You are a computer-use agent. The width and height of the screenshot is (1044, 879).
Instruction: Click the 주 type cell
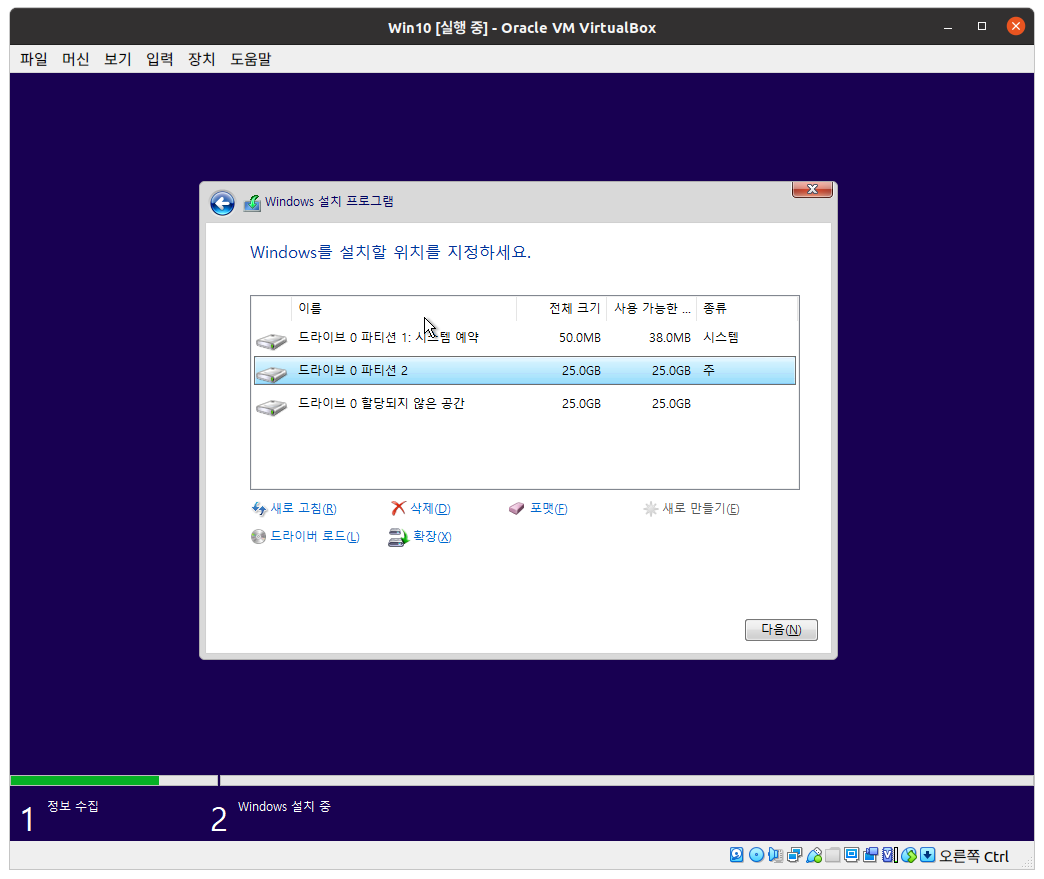pos(709,370)
